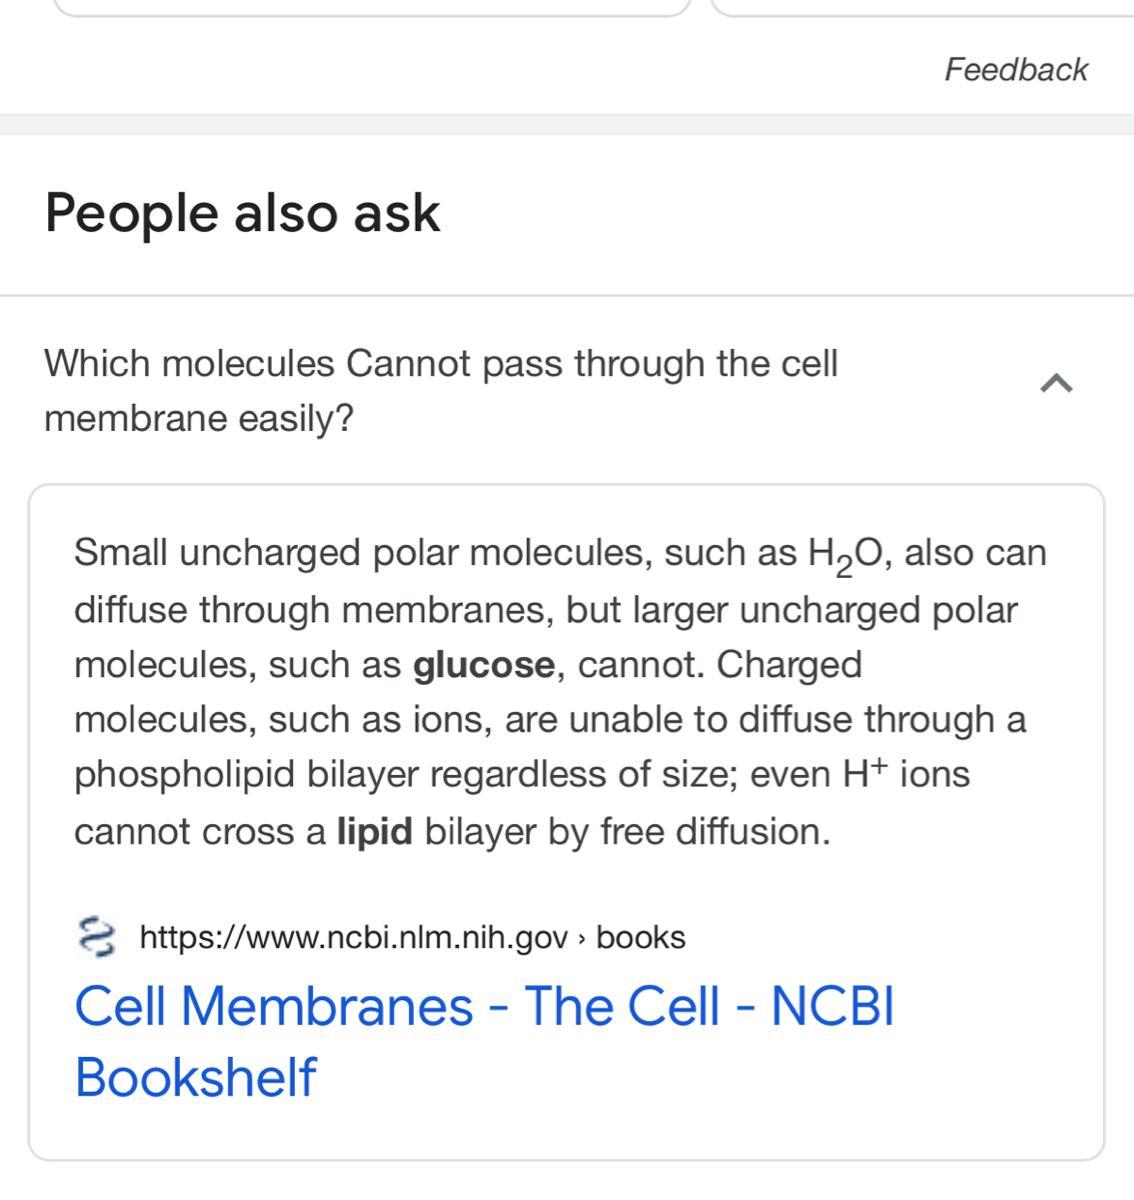Click the question 'Which molecules Cannot pass through'
1134x1200 pixels.
coord(440,364)
